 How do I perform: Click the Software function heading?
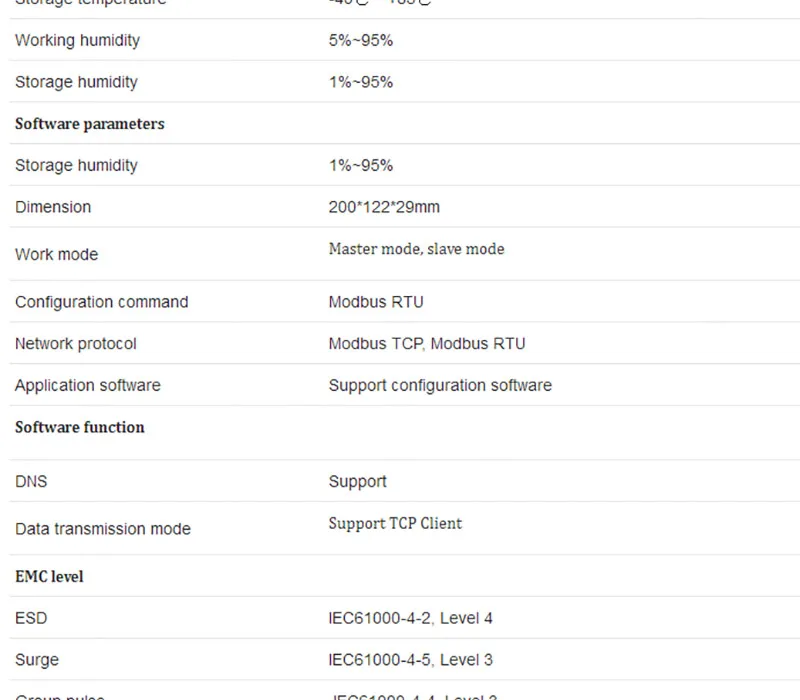pos(80,428)
